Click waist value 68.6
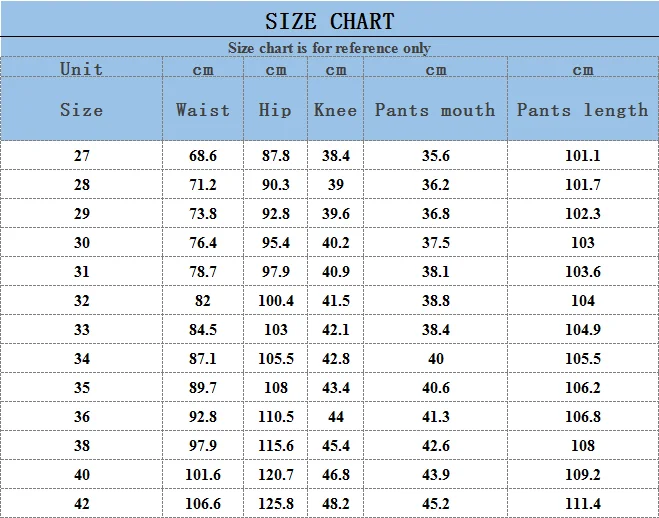The width and height of the screenshot is (659, 518). pyautogui.click(x=203, y=156)
